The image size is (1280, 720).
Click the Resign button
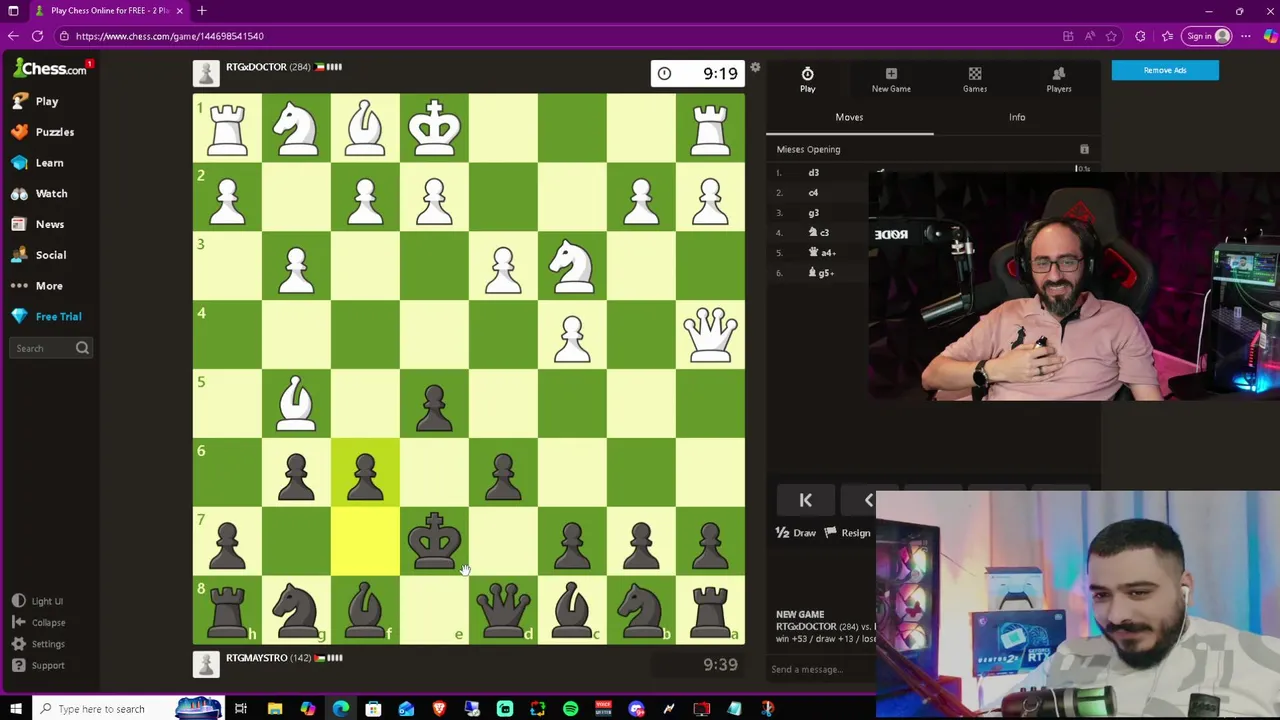tap(847, 533)
